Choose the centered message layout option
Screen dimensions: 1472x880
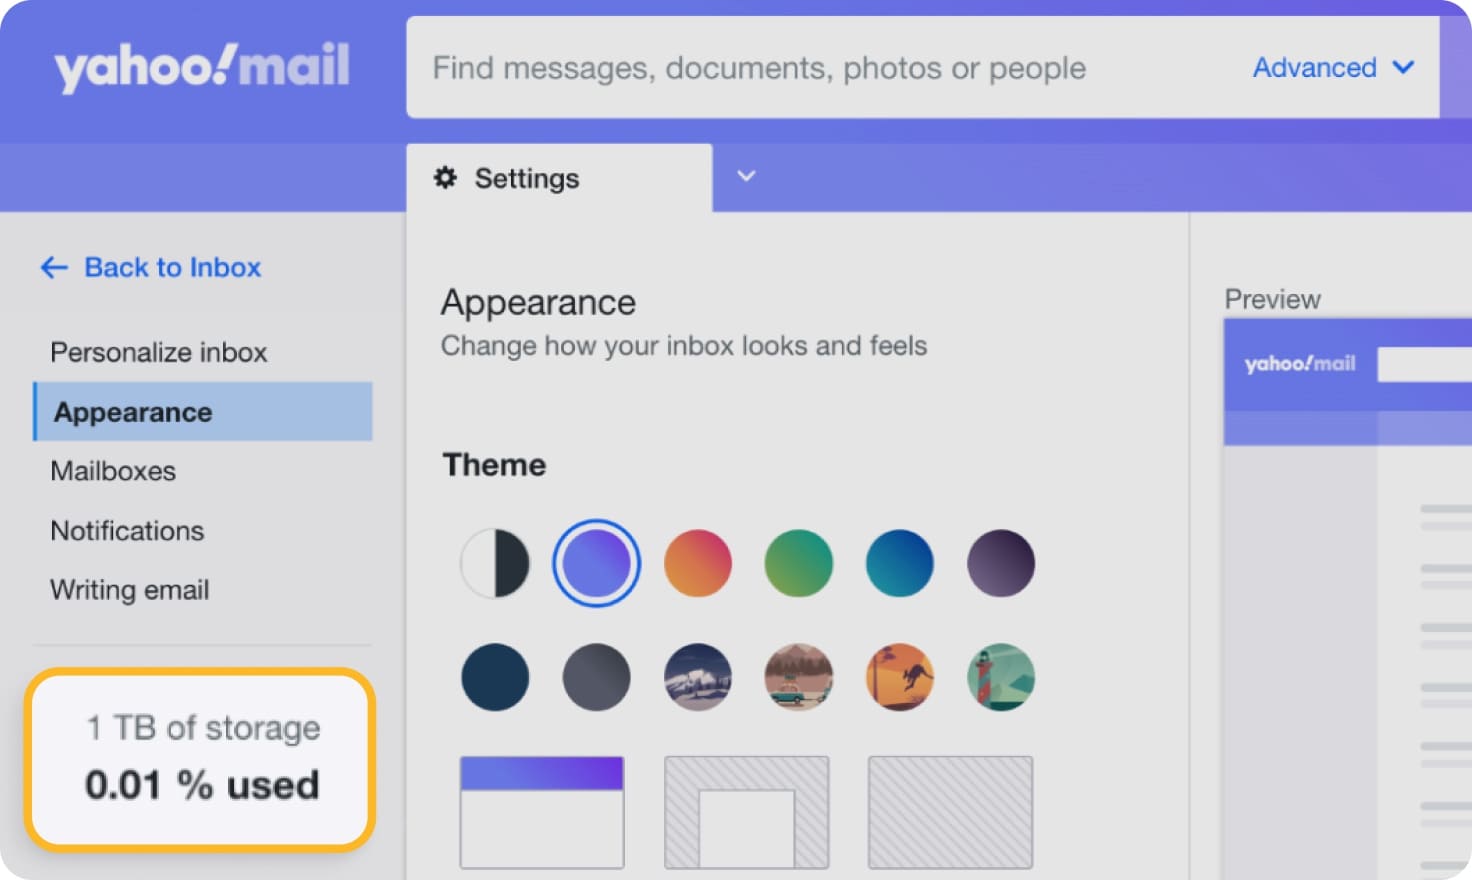[x=746, y=812]
